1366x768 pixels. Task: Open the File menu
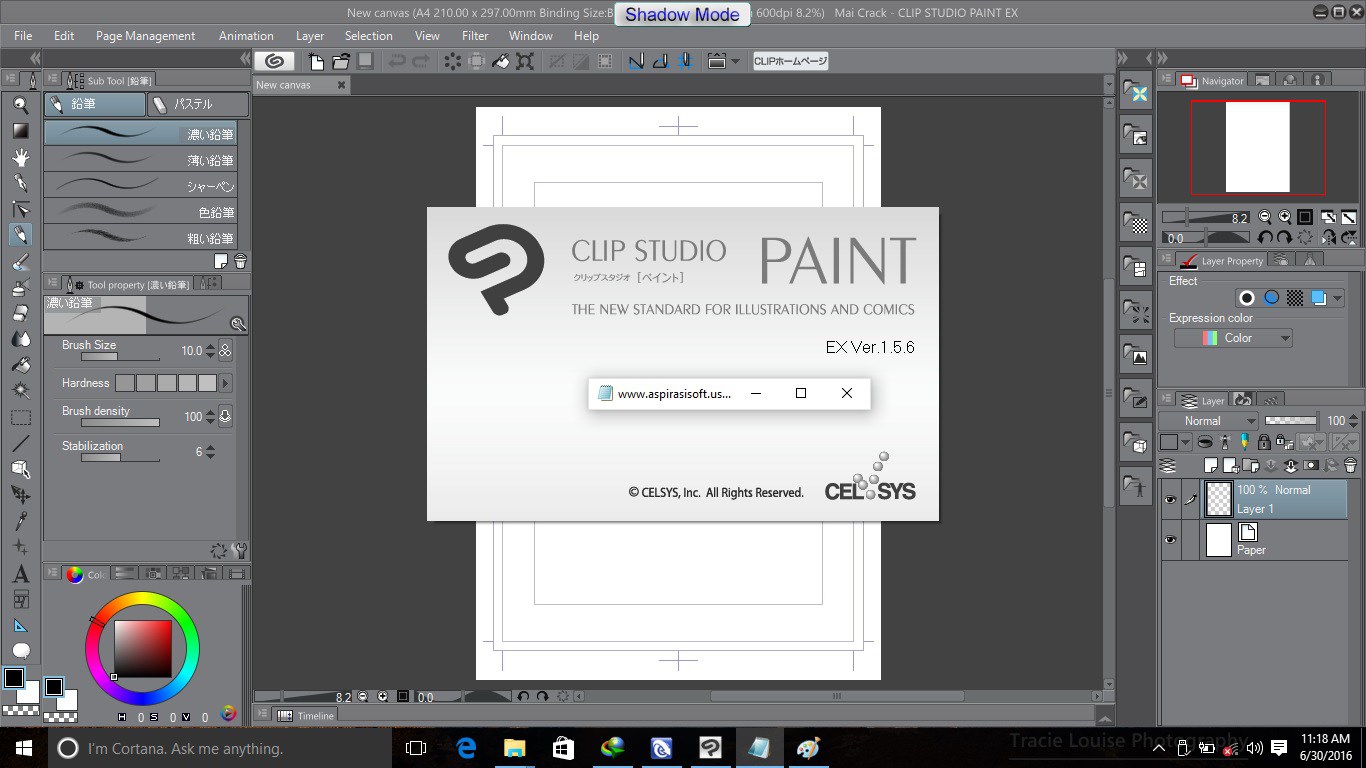(23, 35)
